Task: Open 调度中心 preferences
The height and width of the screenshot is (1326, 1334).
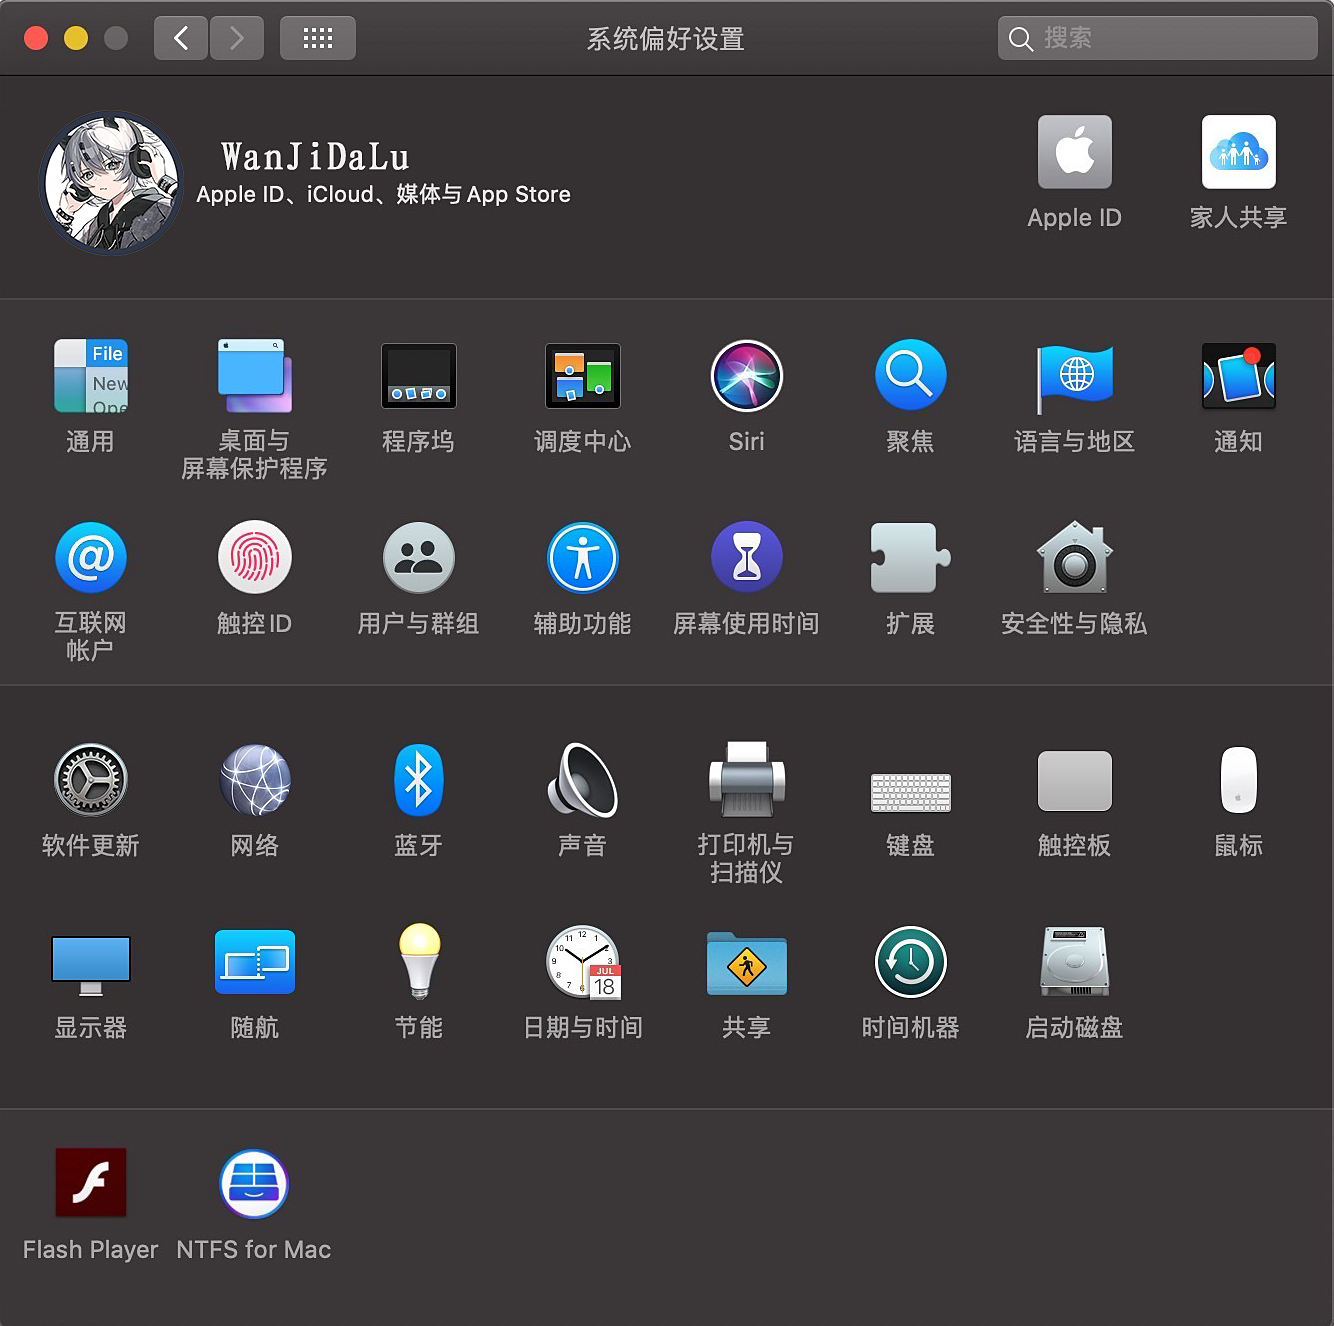Action: pos(582,377)
